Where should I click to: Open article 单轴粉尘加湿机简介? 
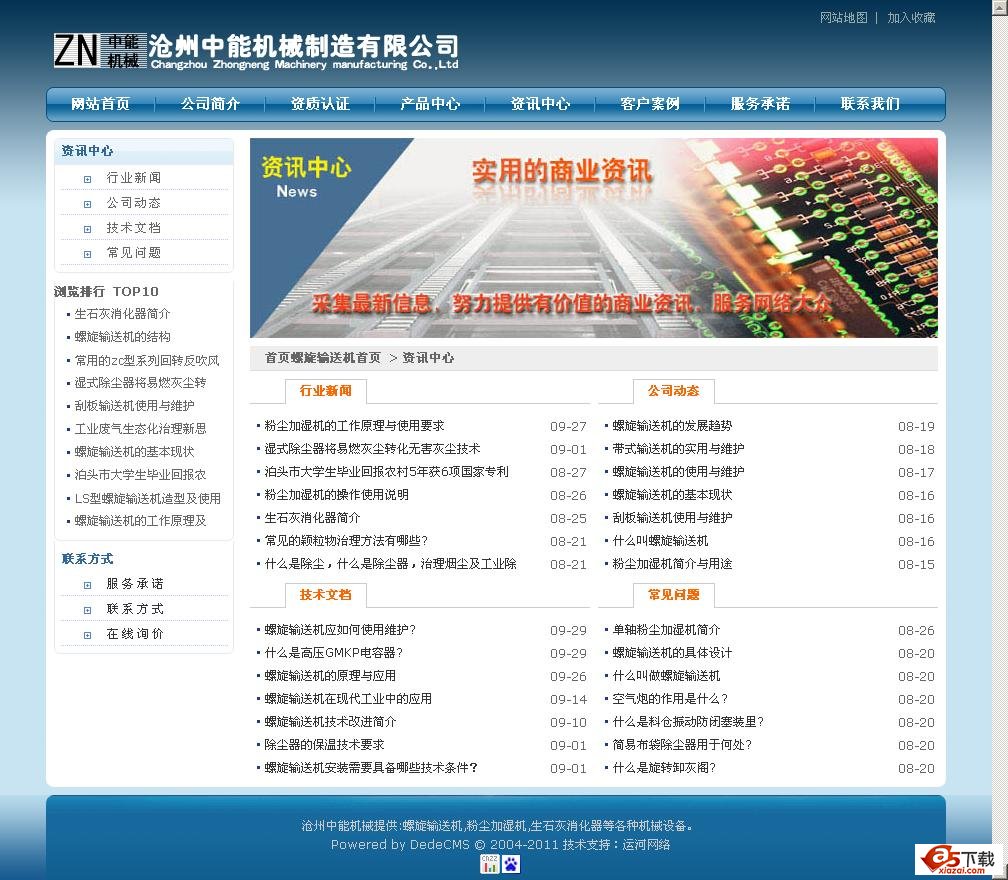click(666, 630)
